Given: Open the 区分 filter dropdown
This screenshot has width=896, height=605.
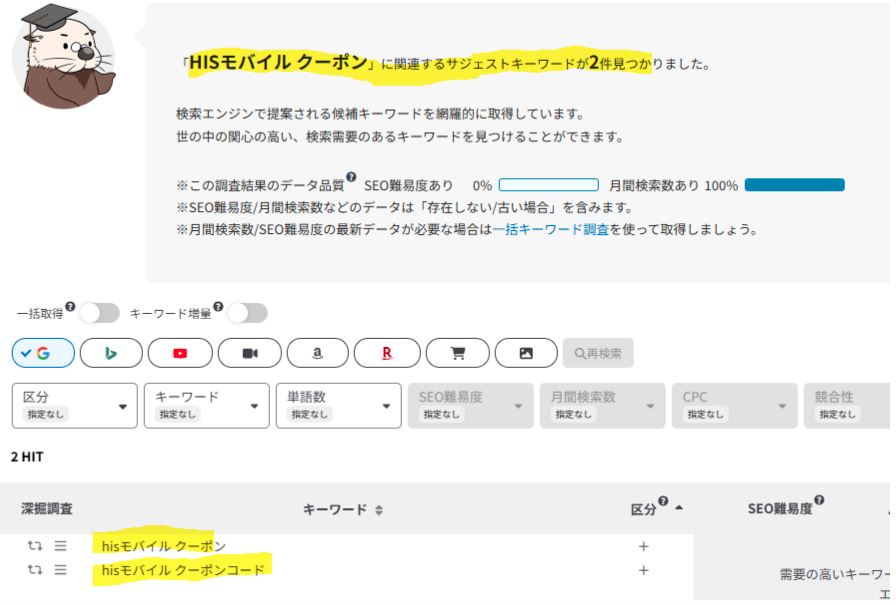Looking at the screenshot, I should [x=74, y=406].
